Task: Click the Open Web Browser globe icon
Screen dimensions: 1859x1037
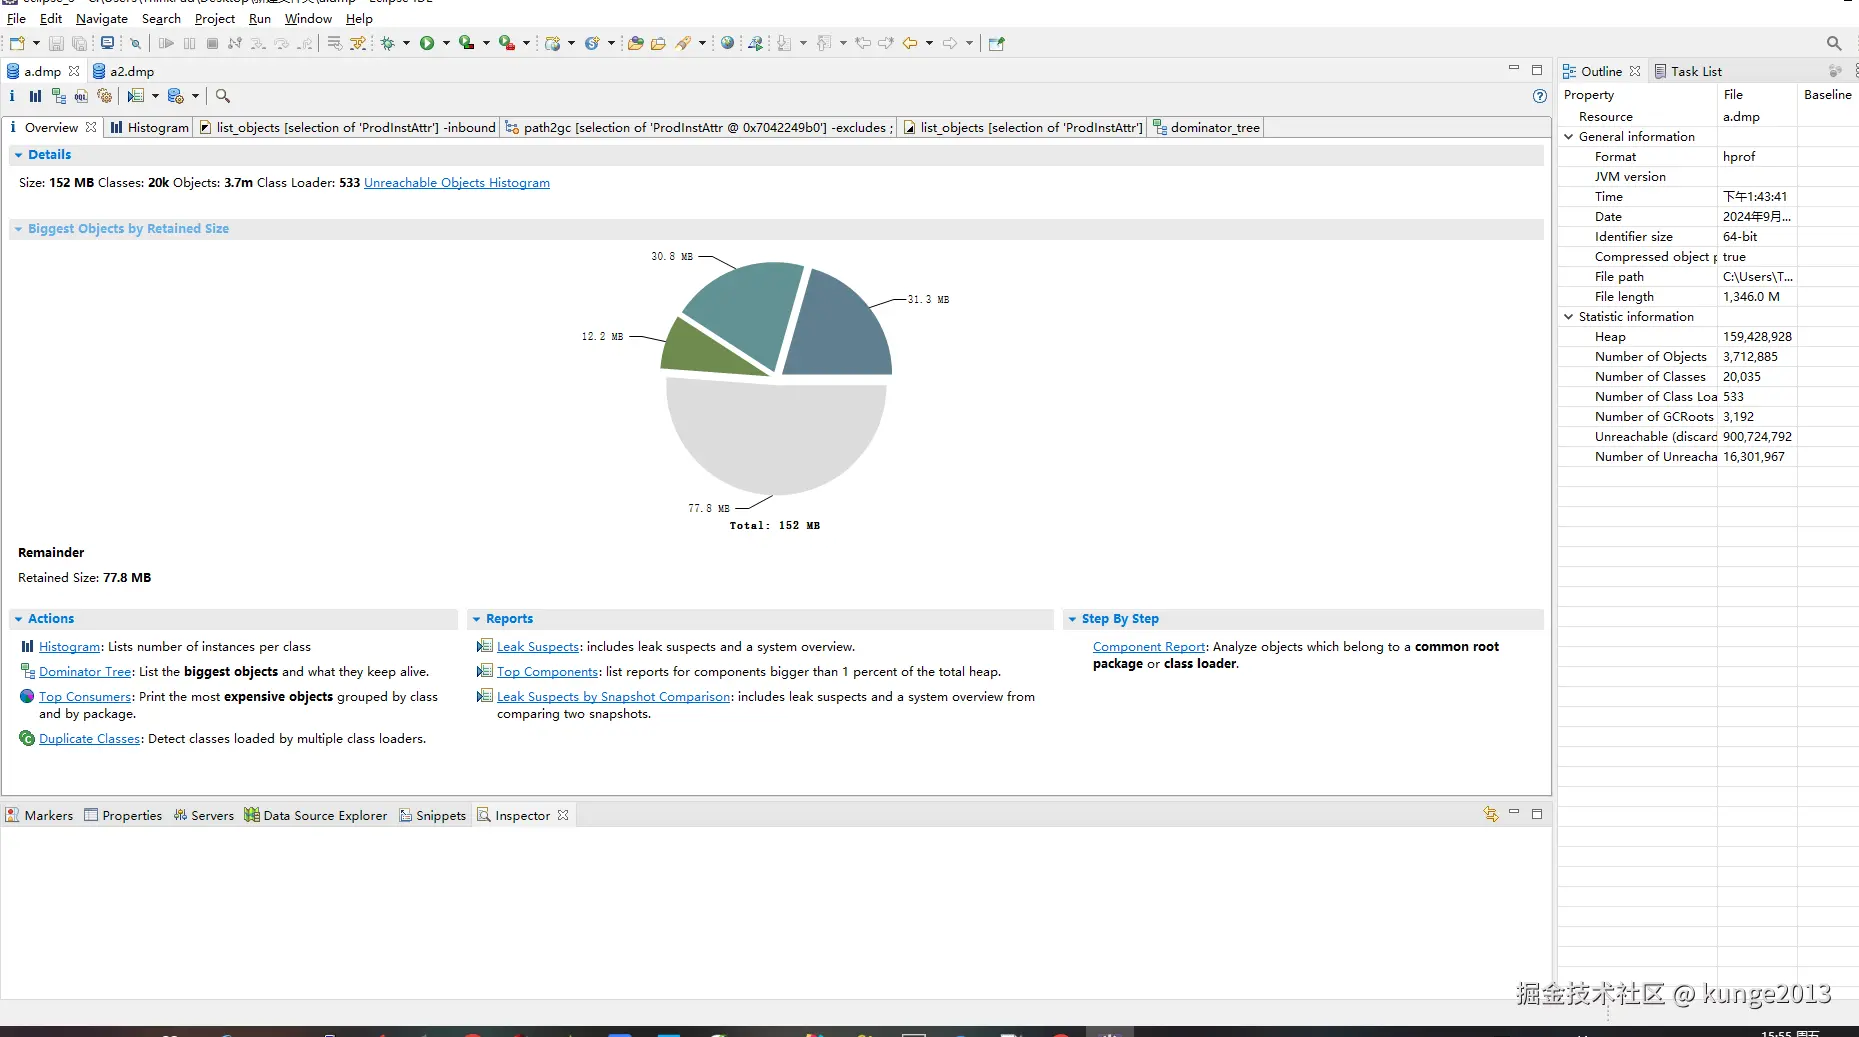Action: point(727,43)
